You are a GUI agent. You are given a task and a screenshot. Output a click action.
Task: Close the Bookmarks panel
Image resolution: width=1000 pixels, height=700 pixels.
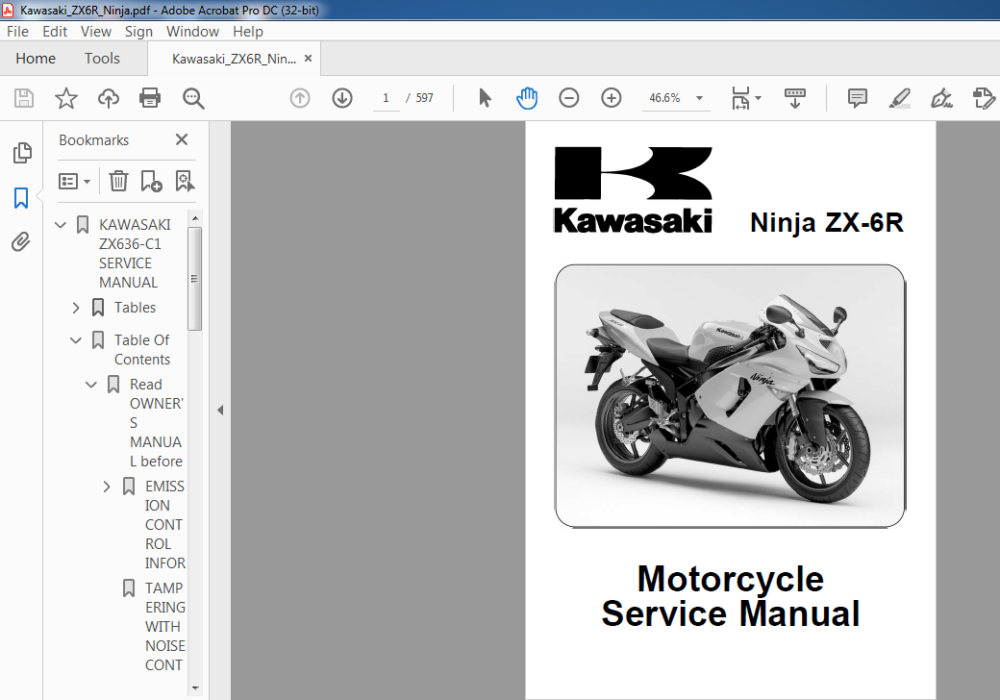[182, 140]
